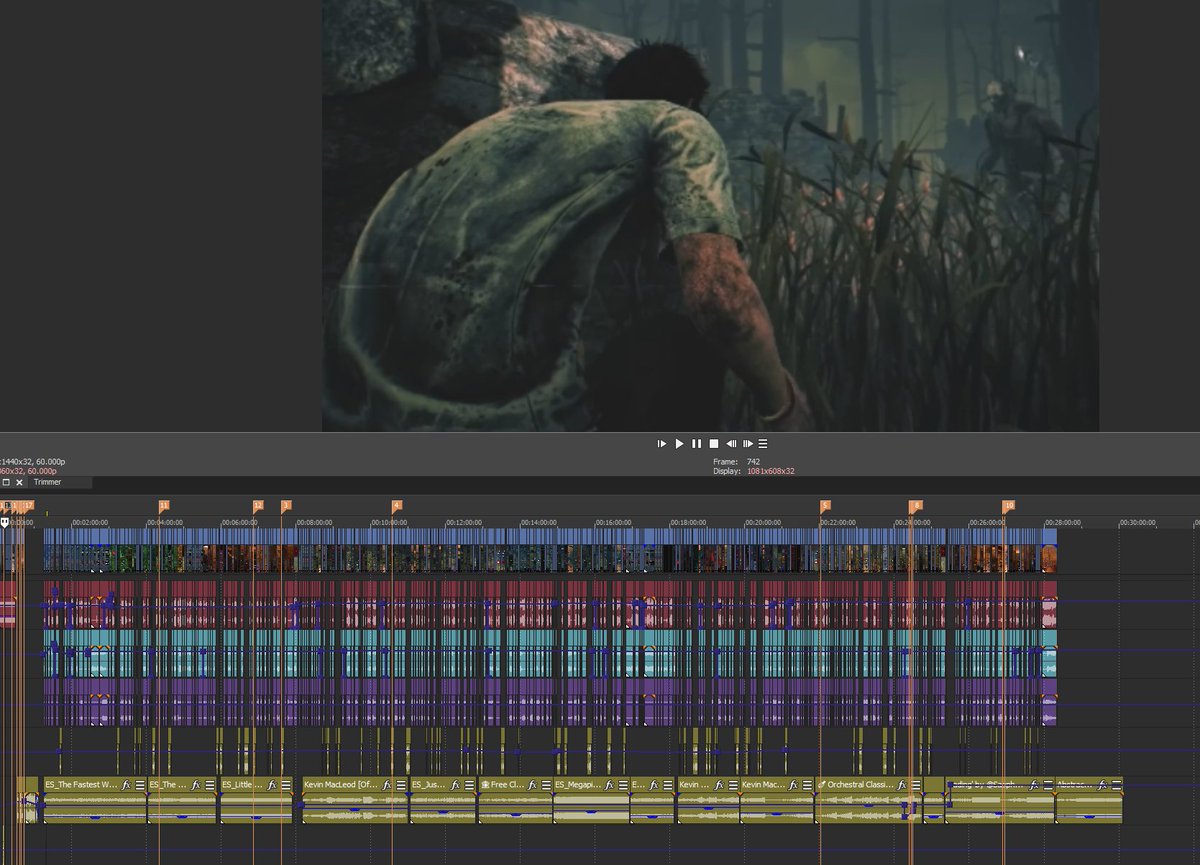Open event FX on the Orchestral Classics clip
Image resolution: width=1200 pixels, height=865 pixels.
click(902, 784)
